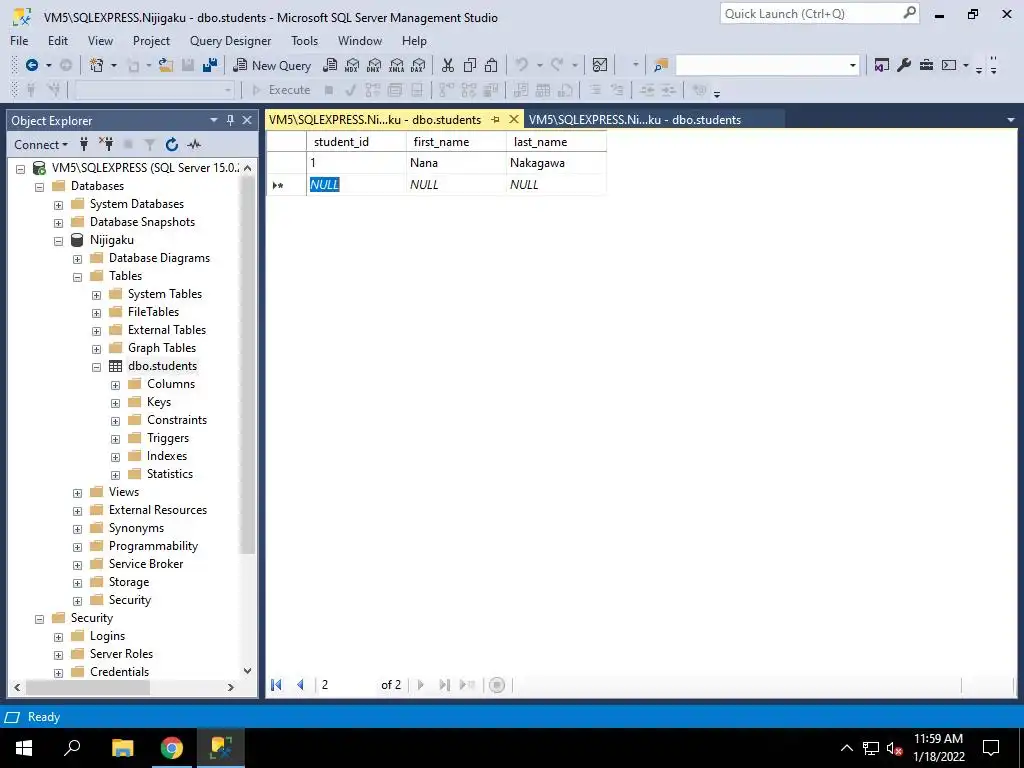The image size is (1024, 768).
Task: Open Windows Start menu
Action: 24,748
